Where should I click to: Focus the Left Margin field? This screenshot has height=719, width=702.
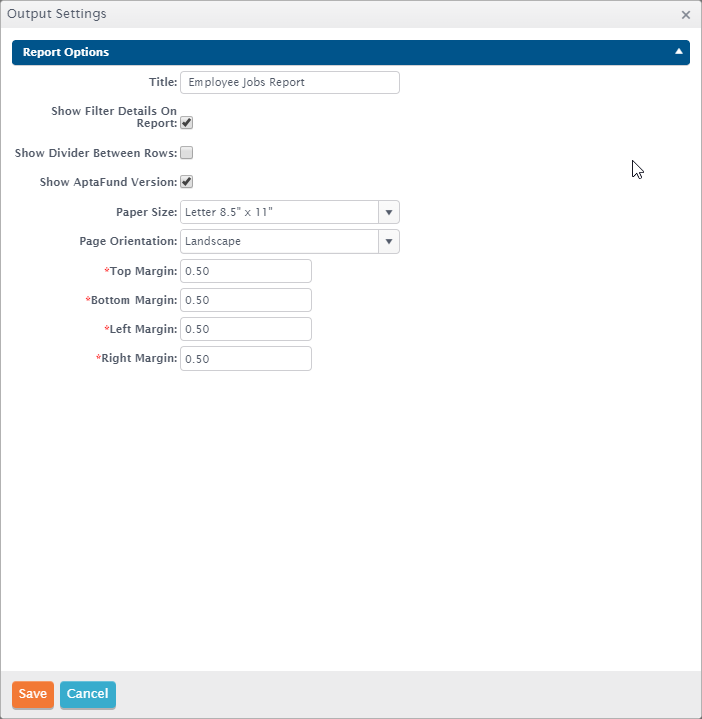(x=246, y=329)
